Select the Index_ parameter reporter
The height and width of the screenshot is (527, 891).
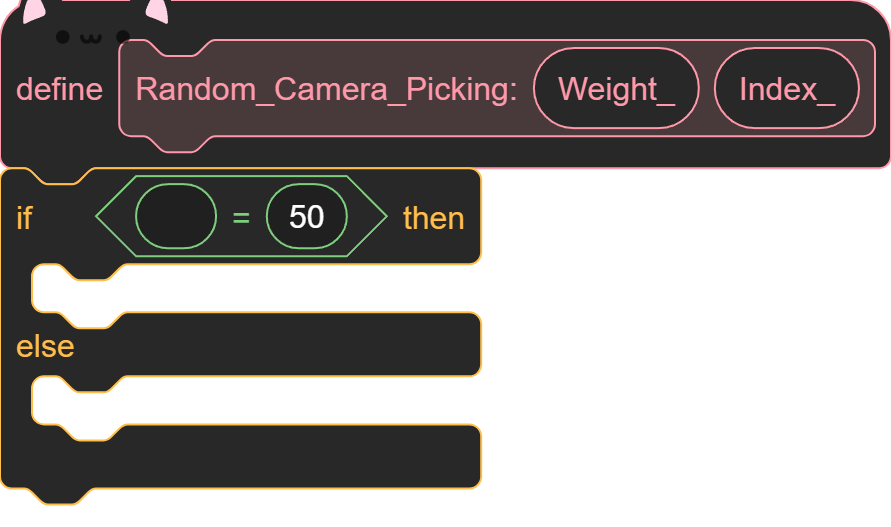point(787,88)
